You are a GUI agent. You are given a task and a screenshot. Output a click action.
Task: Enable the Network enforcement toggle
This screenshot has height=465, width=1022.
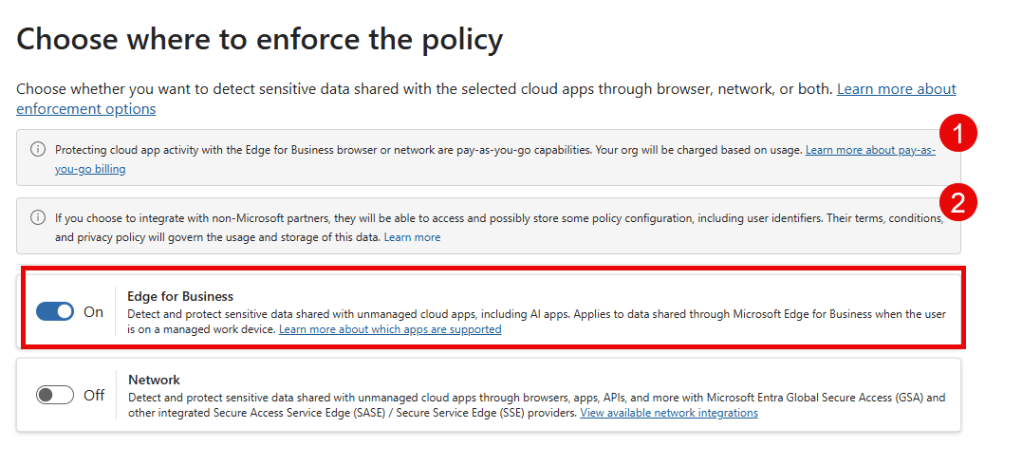[x=55, y=395]
